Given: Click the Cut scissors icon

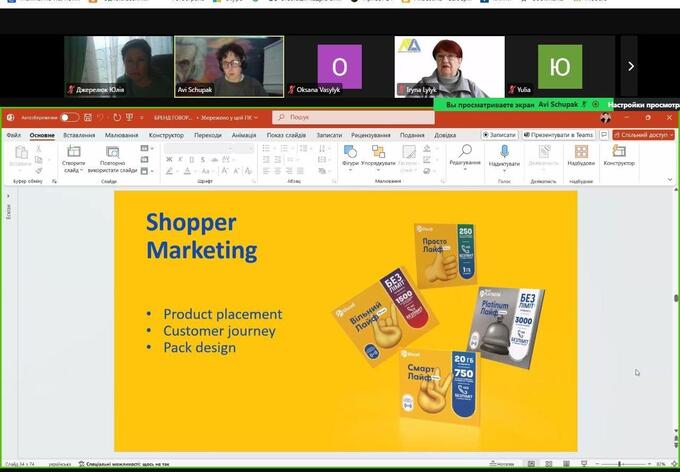Looking at the screenshot, I should [x=39, y=149].
